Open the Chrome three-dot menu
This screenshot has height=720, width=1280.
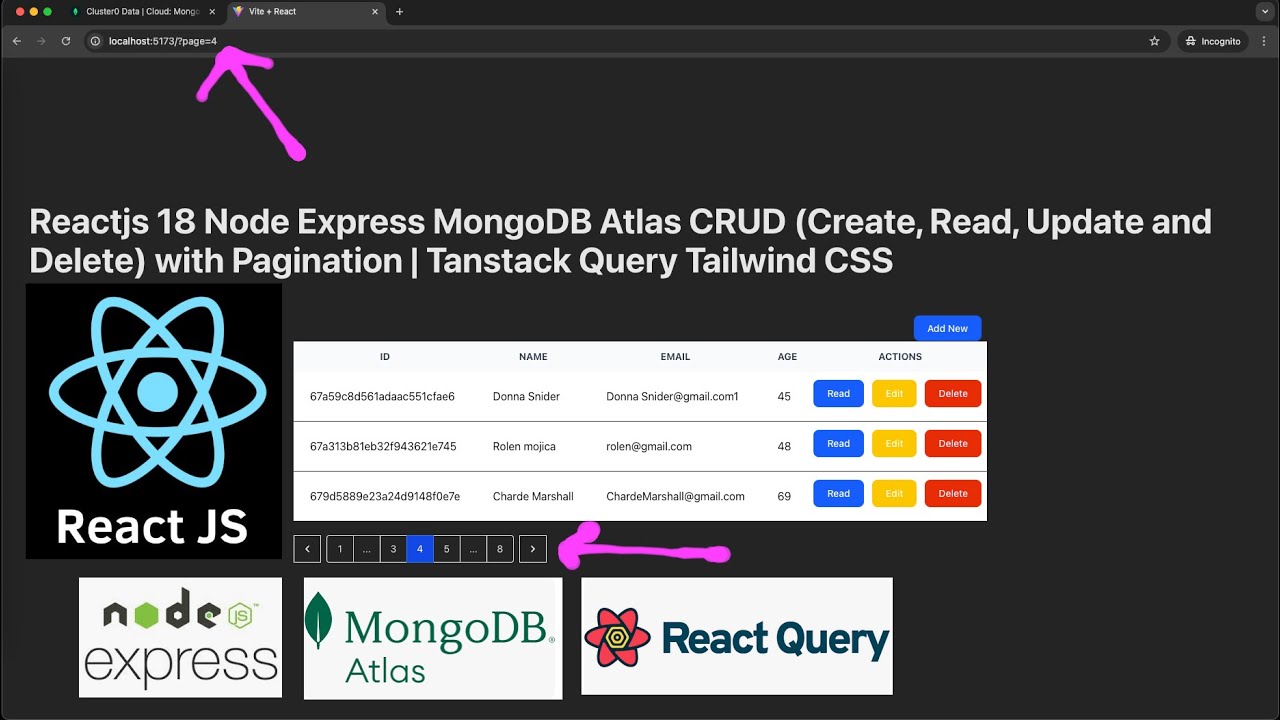point(1264,41)
